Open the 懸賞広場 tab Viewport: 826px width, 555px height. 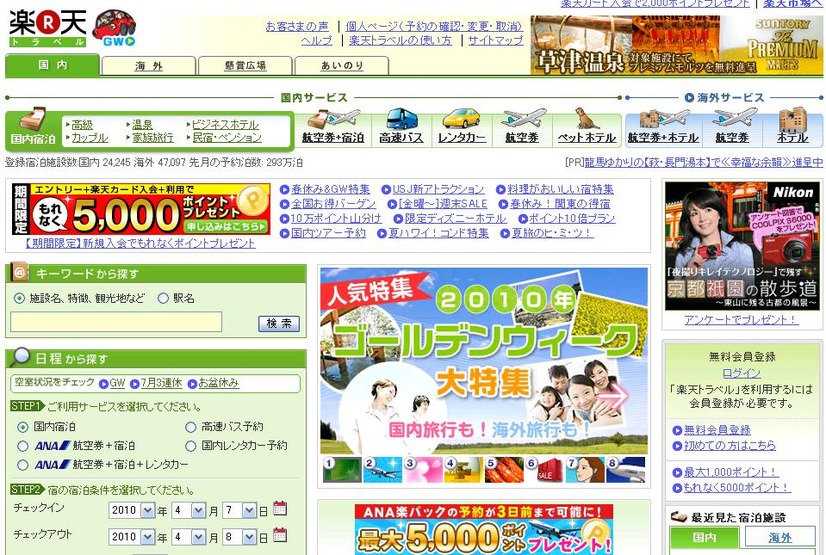245,66
